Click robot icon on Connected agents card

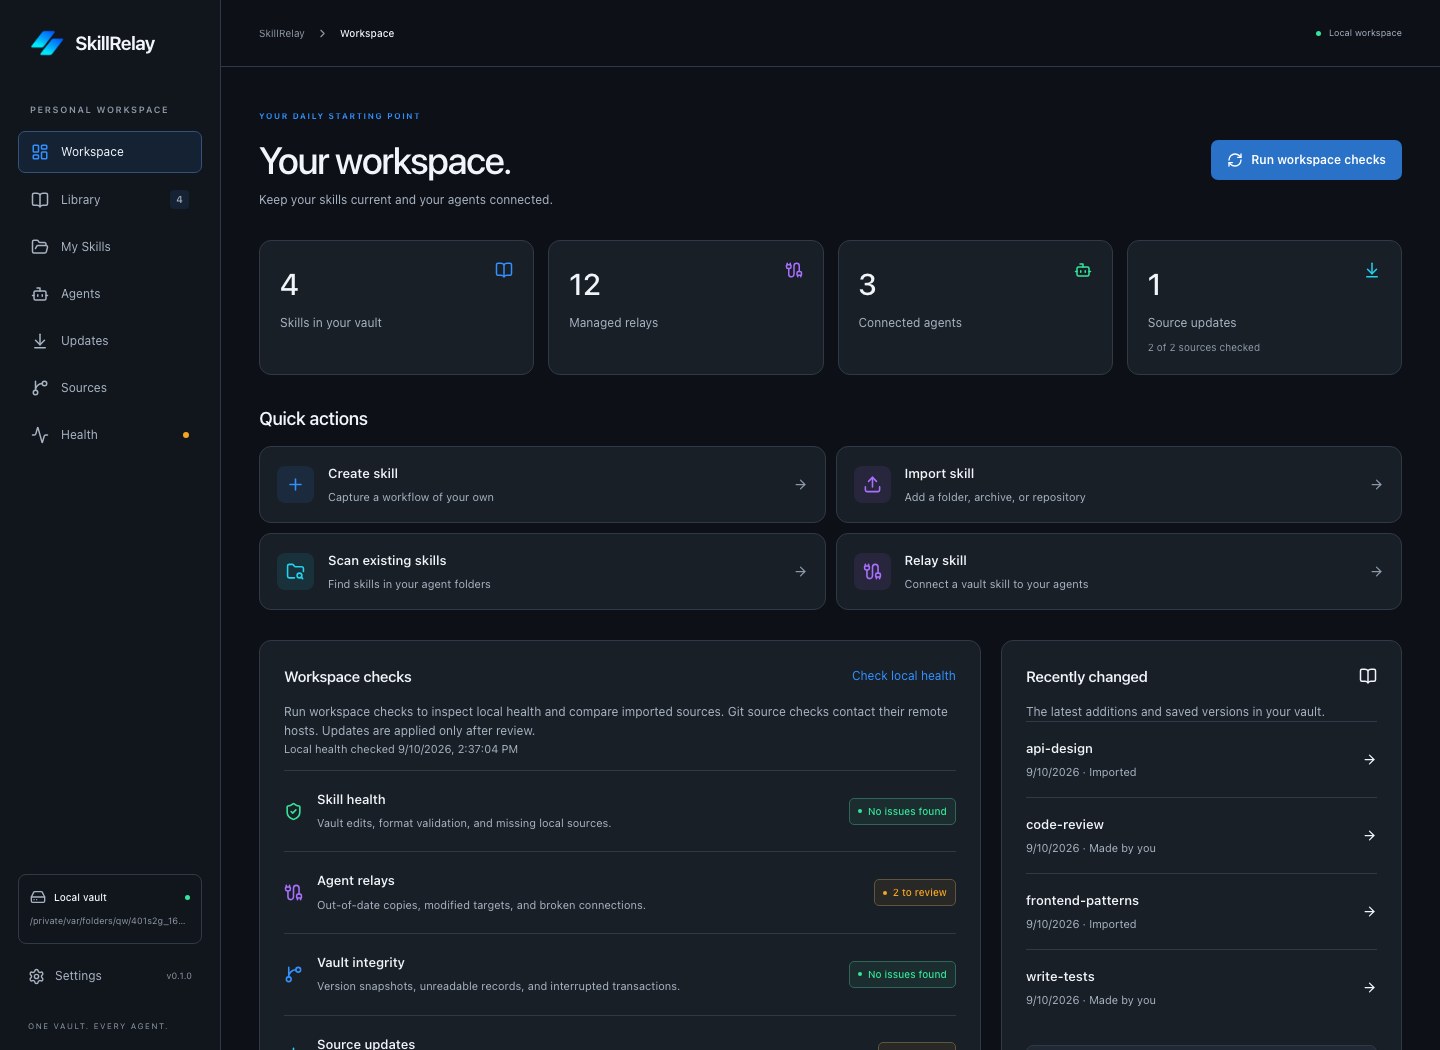1083,270
